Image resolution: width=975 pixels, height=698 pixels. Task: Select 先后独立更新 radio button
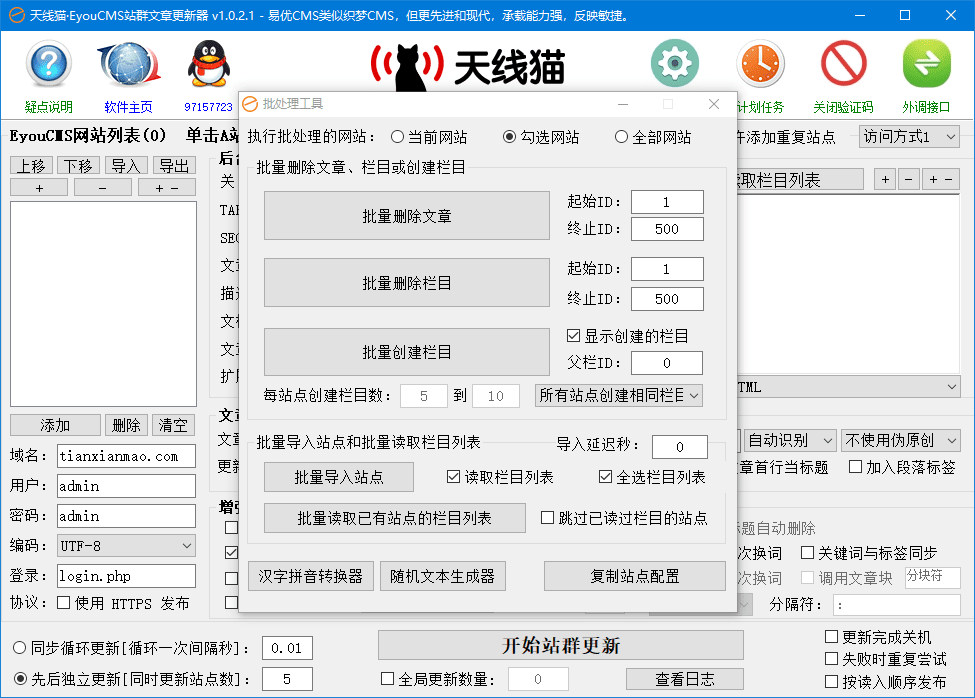19,679
